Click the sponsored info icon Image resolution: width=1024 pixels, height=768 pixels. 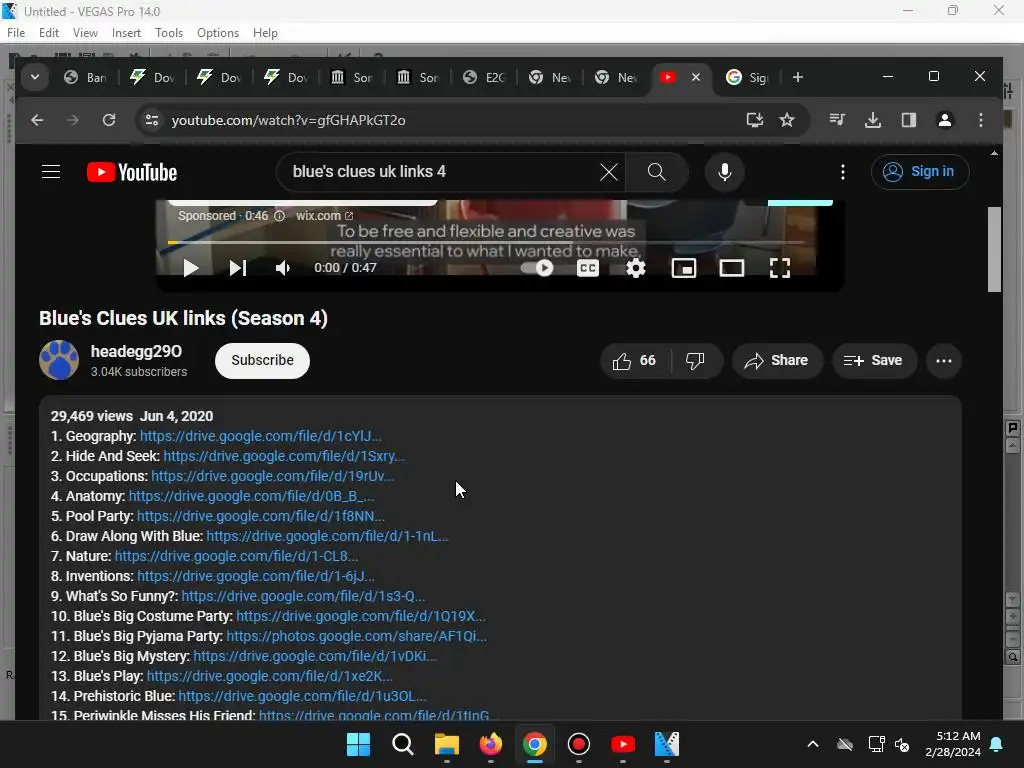click(280, 216)
